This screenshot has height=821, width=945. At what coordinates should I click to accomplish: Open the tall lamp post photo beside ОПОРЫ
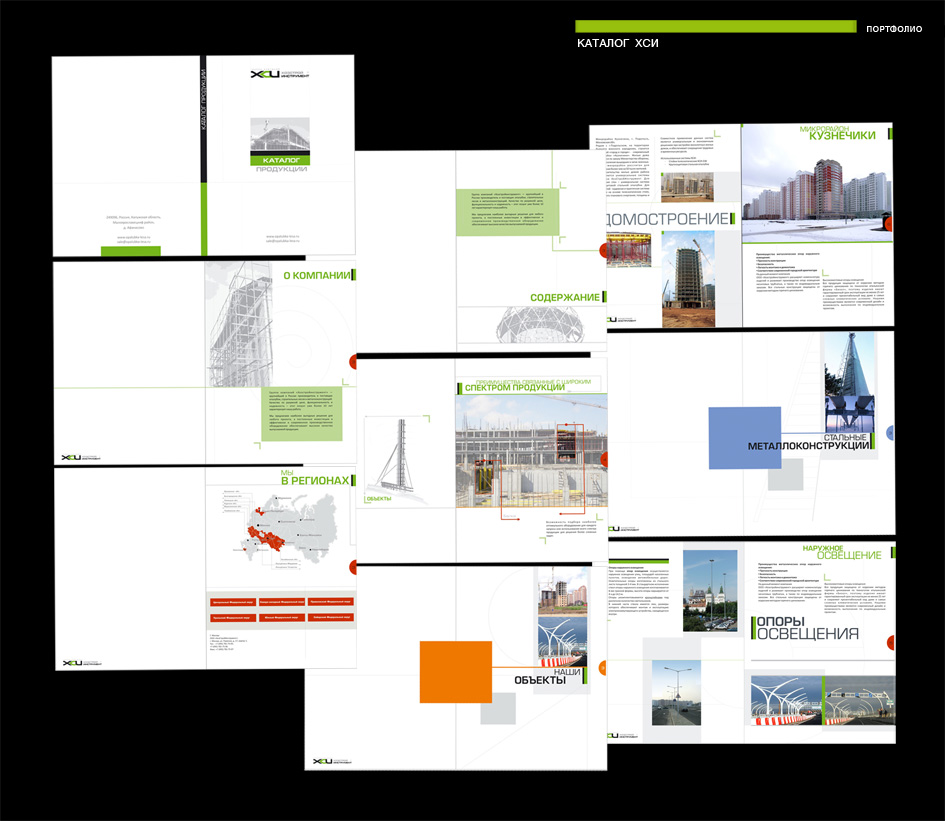coord(710,591)
